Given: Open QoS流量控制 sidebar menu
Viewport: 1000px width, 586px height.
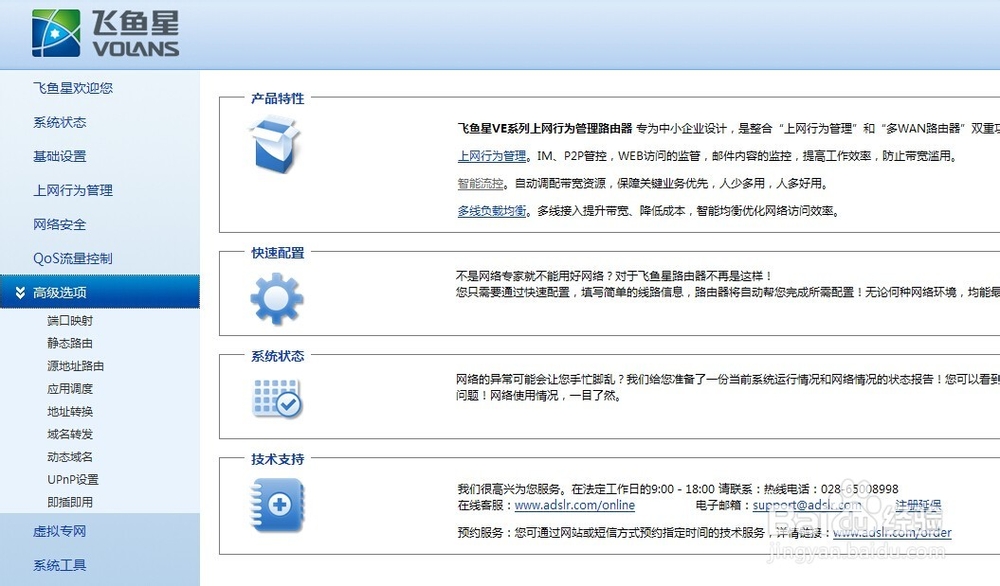Looking at the screenshot, I should [73, 258].
